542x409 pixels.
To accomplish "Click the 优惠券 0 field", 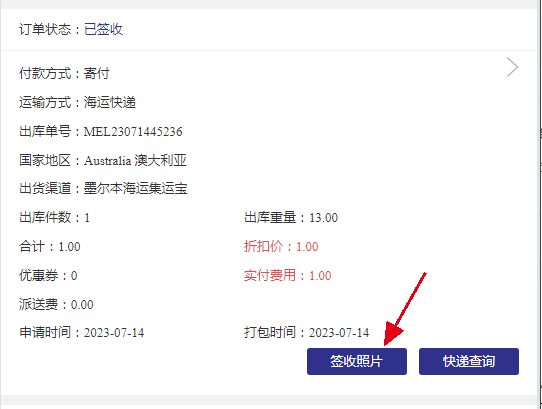I will pyautogui.click(x=48, y=276).
